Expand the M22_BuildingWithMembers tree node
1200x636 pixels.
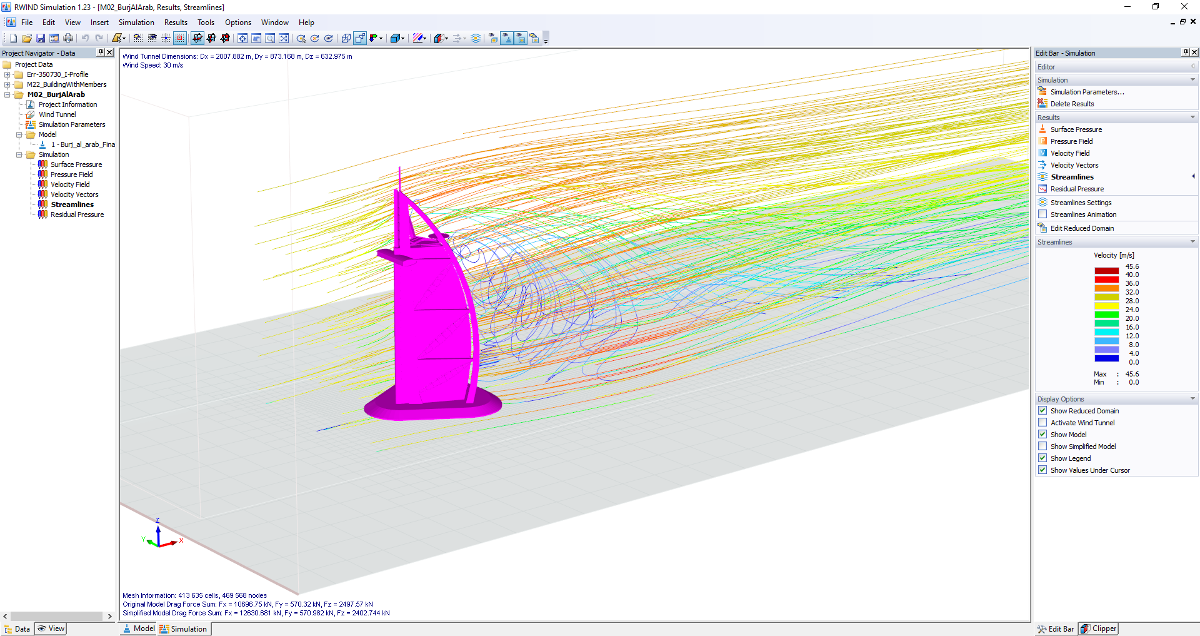[x=7, y=85]
